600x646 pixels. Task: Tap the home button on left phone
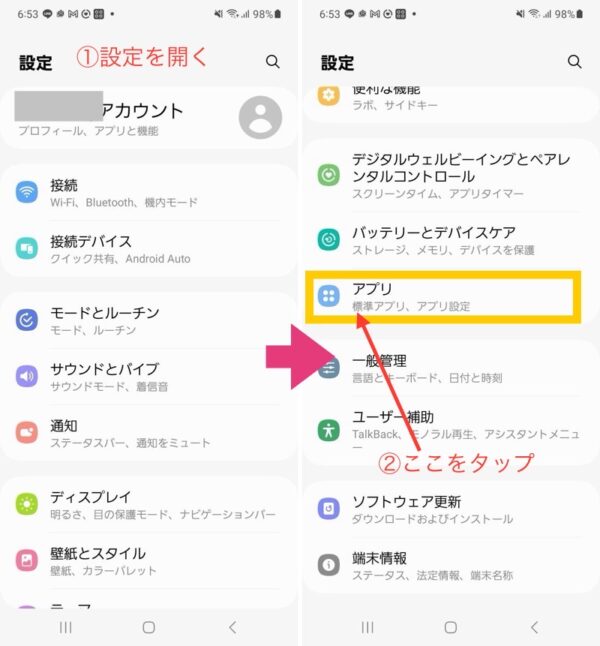pos(149,627)
